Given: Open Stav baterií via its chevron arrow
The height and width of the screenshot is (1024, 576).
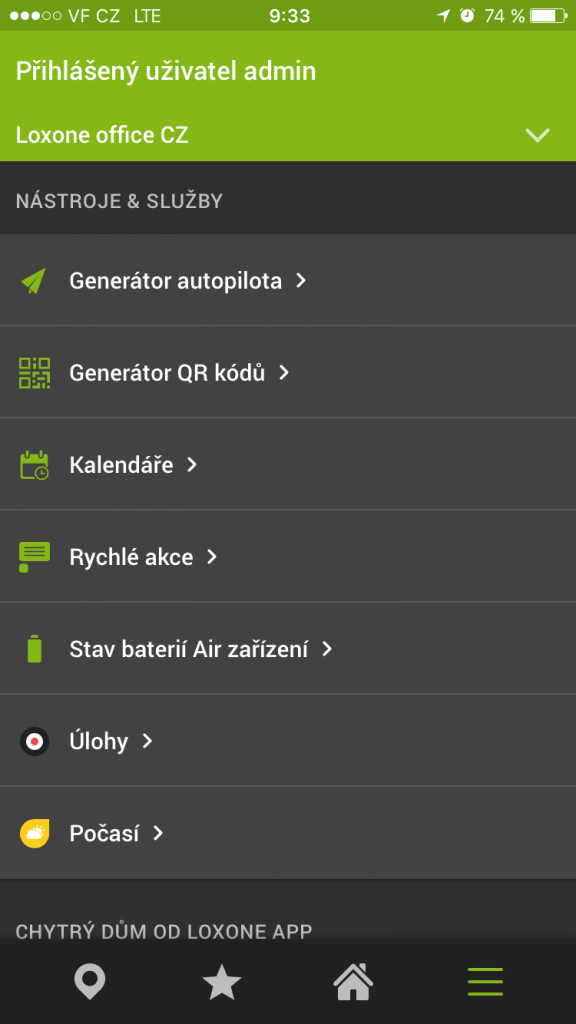Looking at the screenshot, I should pyautogui.click(x=326, y=649).
